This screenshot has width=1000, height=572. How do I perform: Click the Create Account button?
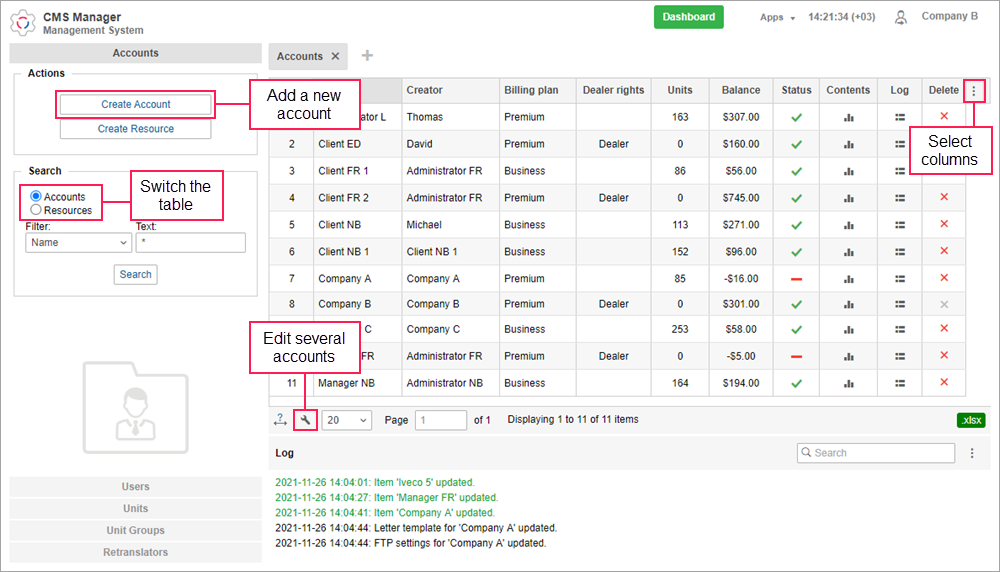136,104
